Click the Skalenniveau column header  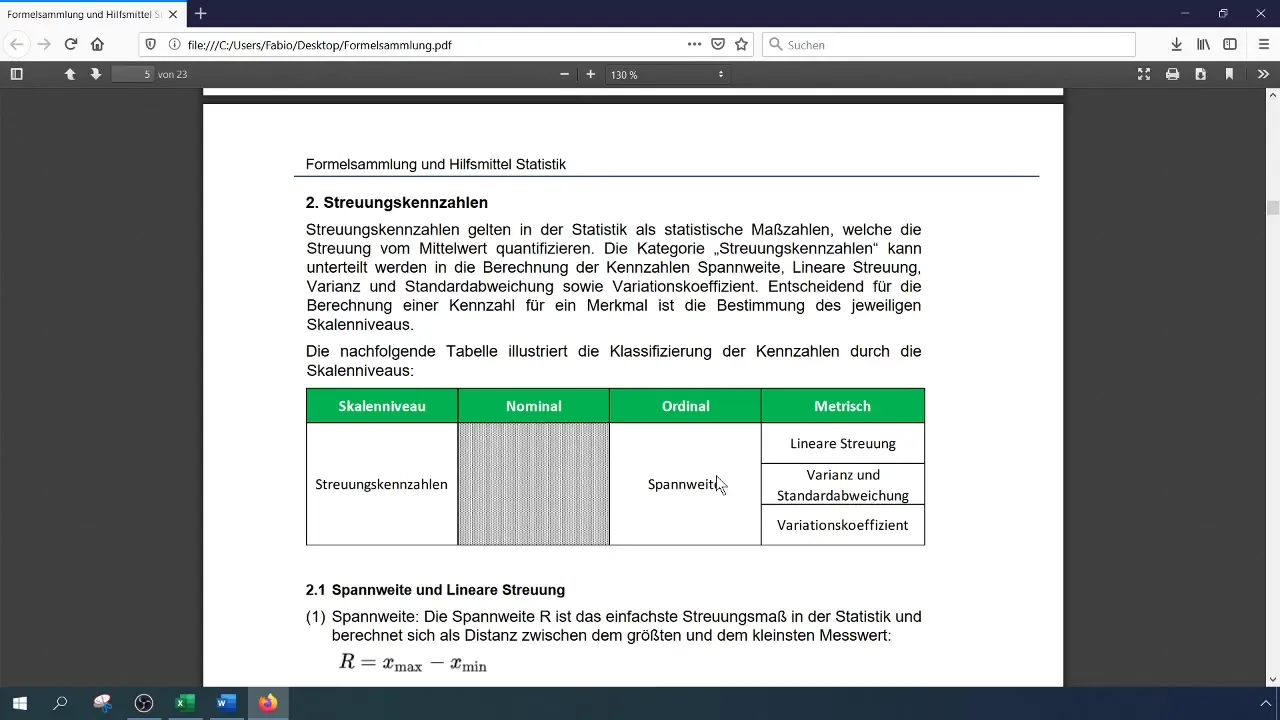(x=382, y=406)
